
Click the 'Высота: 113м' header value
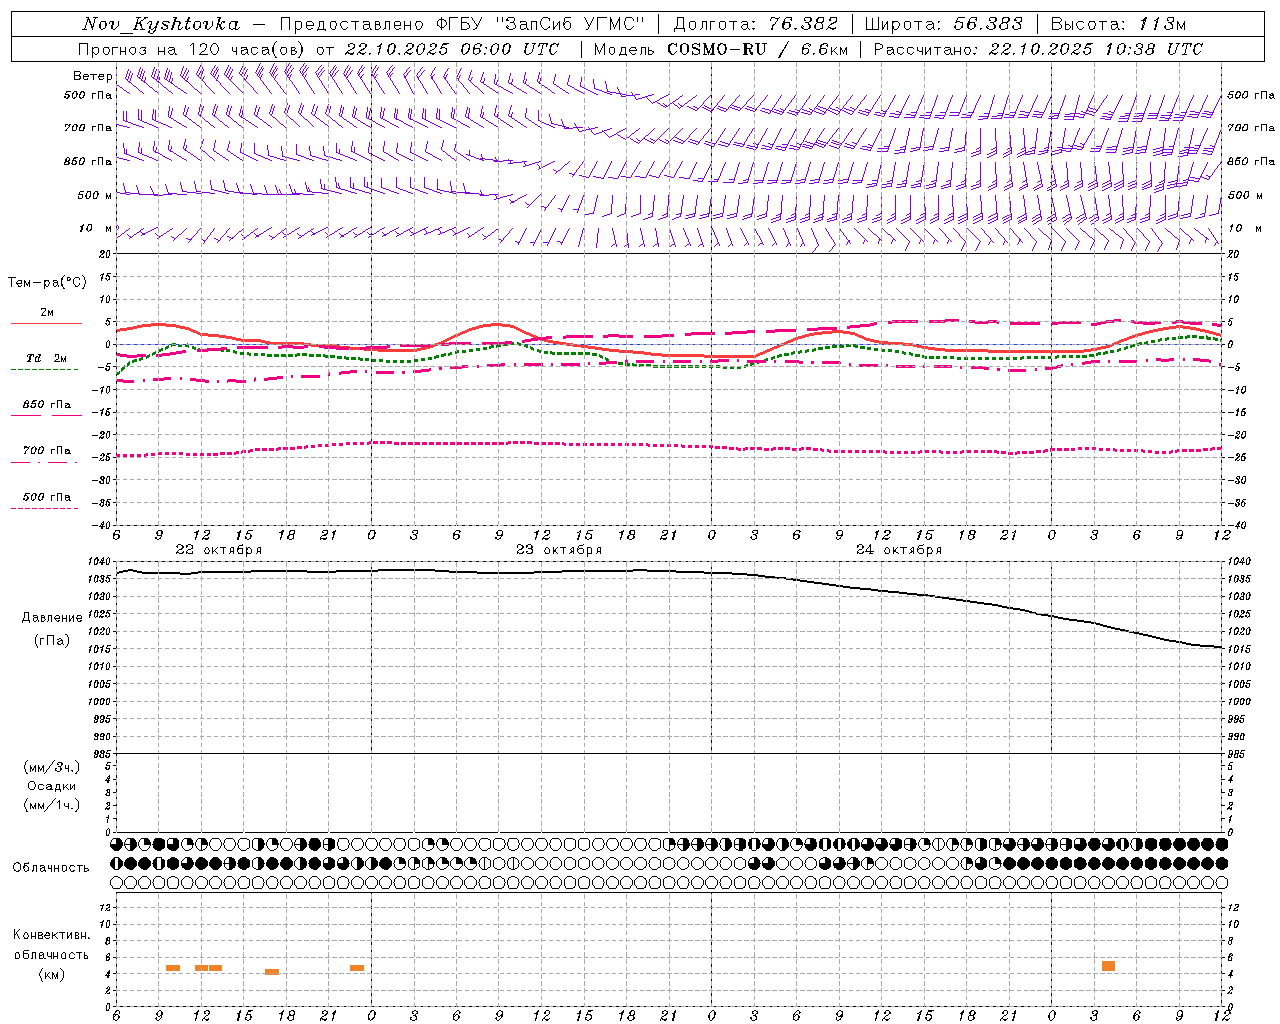tap(1118, 24)
